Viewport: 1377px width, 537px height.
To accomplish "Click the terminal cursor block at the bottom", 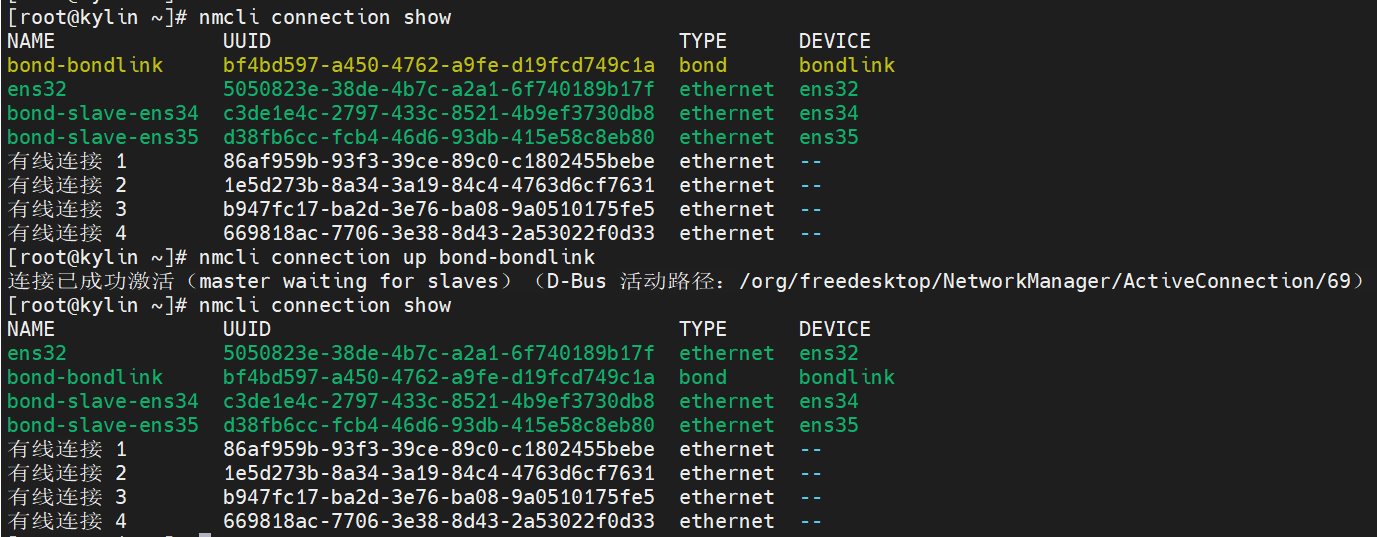I will pyautogui.click(x=204, y=535).
